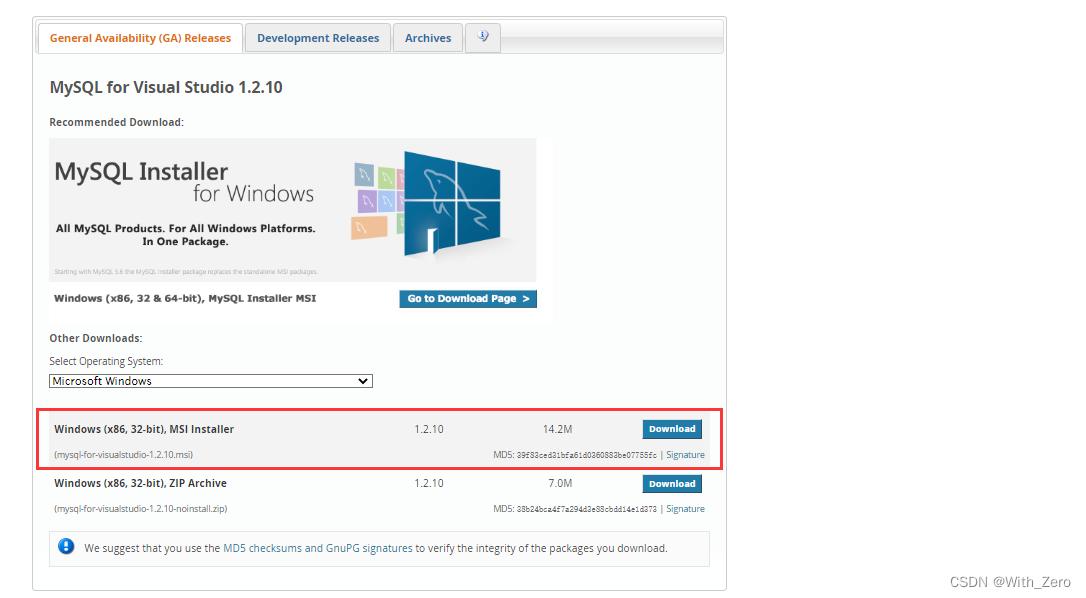Select the text mysql-for-visualstudio-1.2.10.msi
1086x598 pixels.
(x=123, y=455)
